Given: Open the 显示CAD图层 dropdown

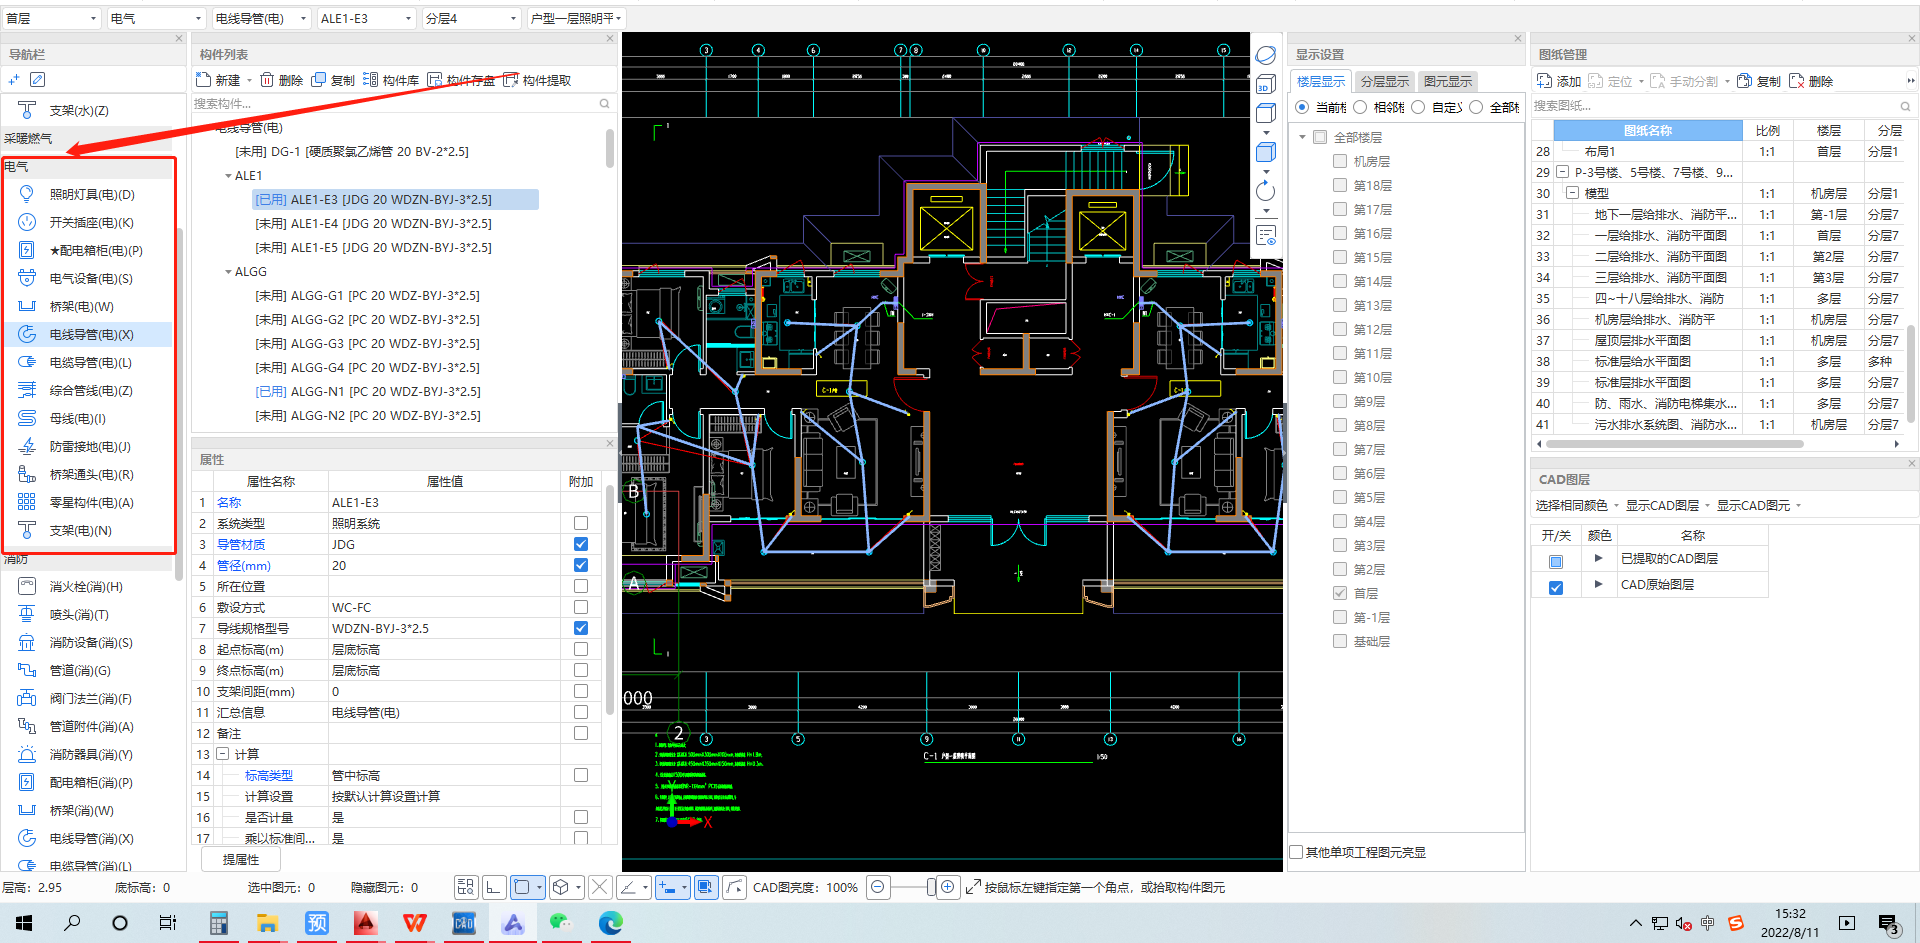Looking at the screenshot, I should point(1667,505).
